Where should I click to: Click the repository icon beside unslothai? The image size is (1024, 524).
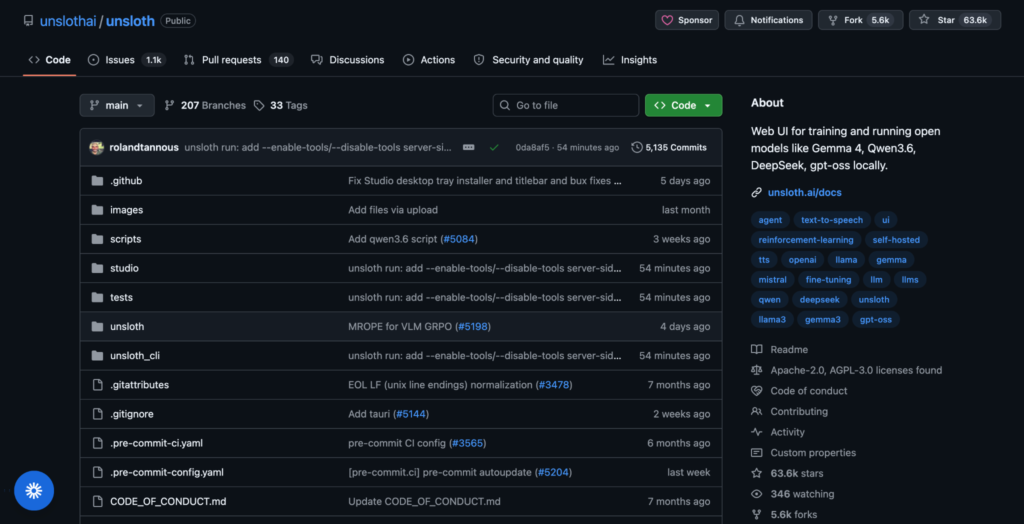pos(28,21)
